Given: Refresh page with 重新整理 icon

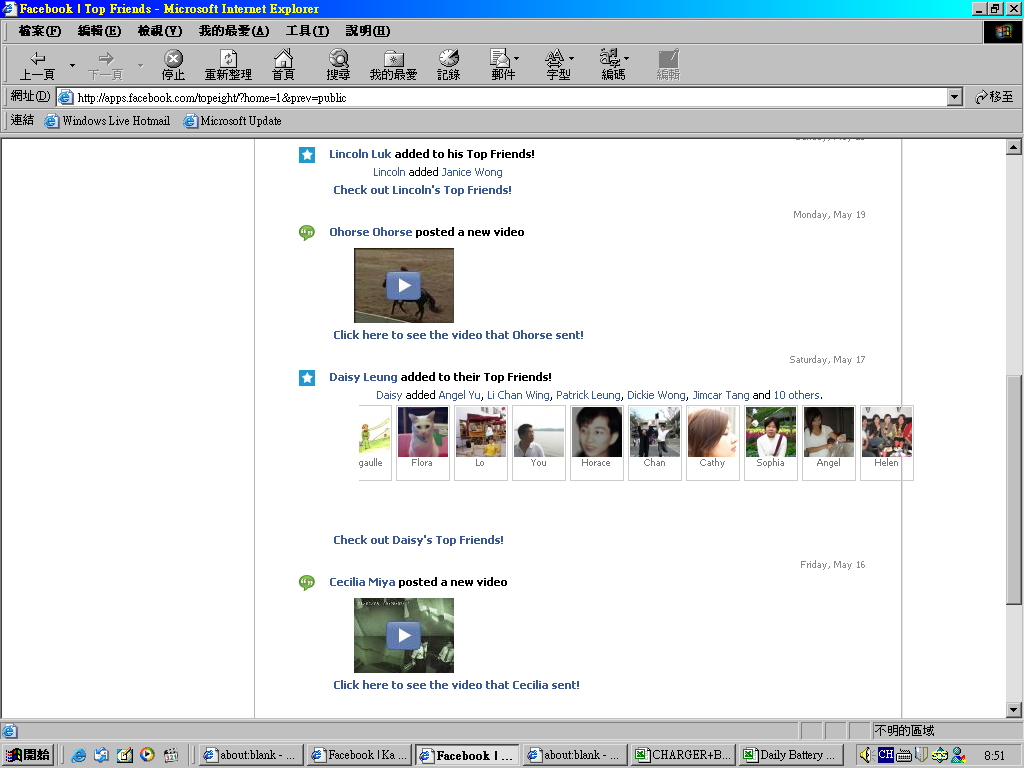Looking at the screenshot, I should [228, 65].
